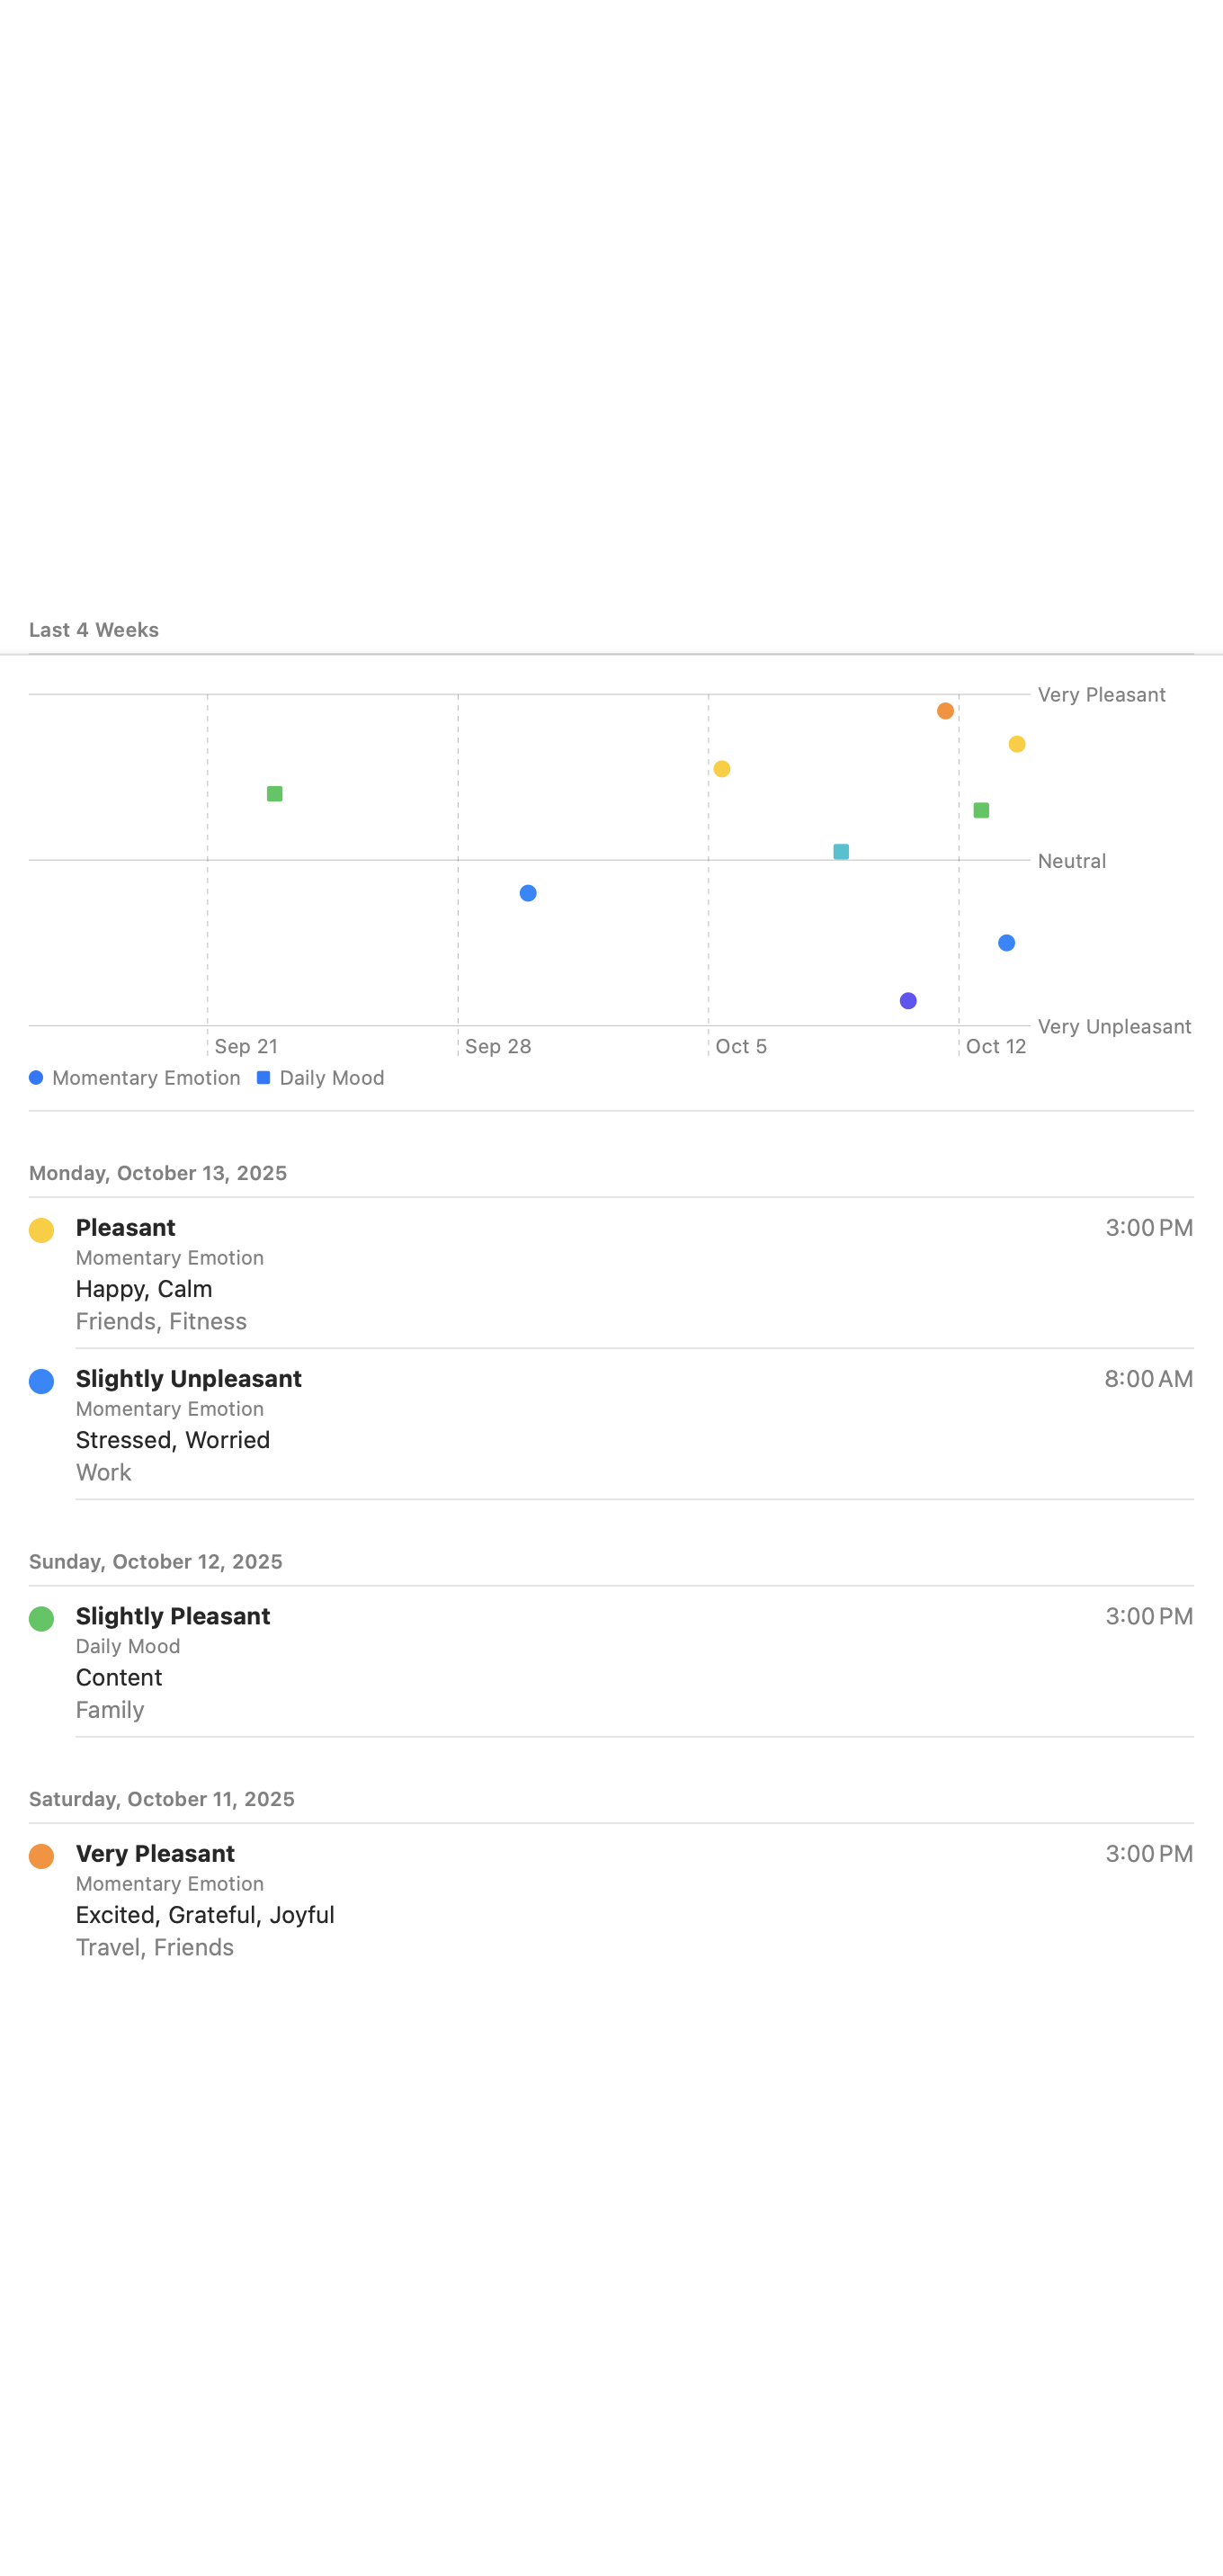Open the Slightly Unpleasant entry title
The width and height of the screenshot is (1223, 2576).
pyautogui.click(x=189, y=1379)
